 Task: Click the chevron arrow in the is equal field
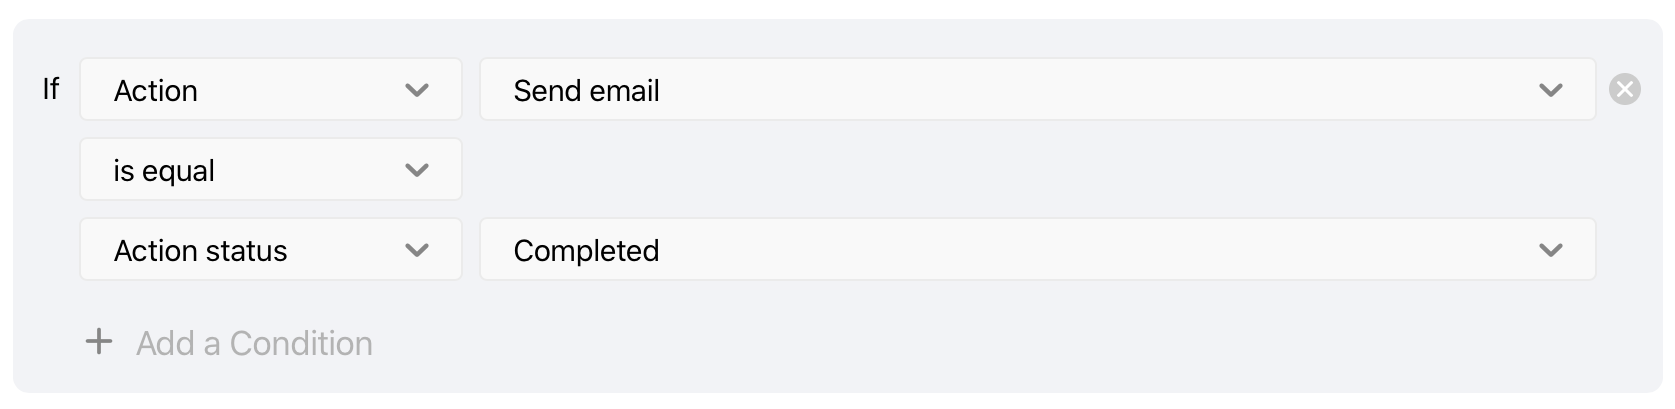click(417, 170)
